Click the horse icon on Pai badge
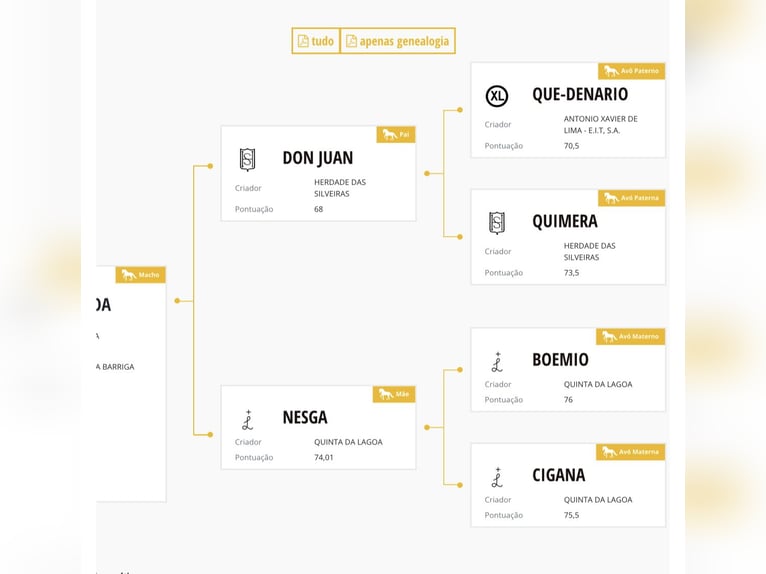Image resolution: width=766 pixels, height=574 pixels. (x=388, y=134)
